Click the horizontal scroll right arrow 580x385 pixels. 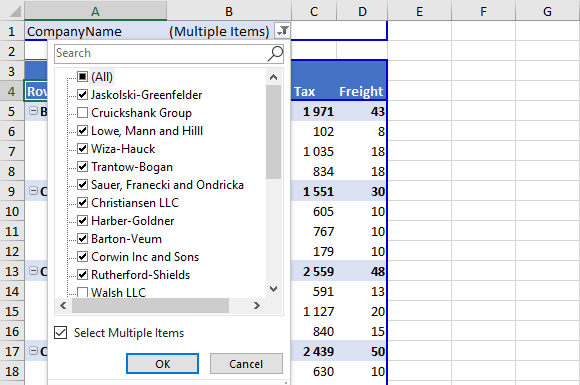point(257,305)
